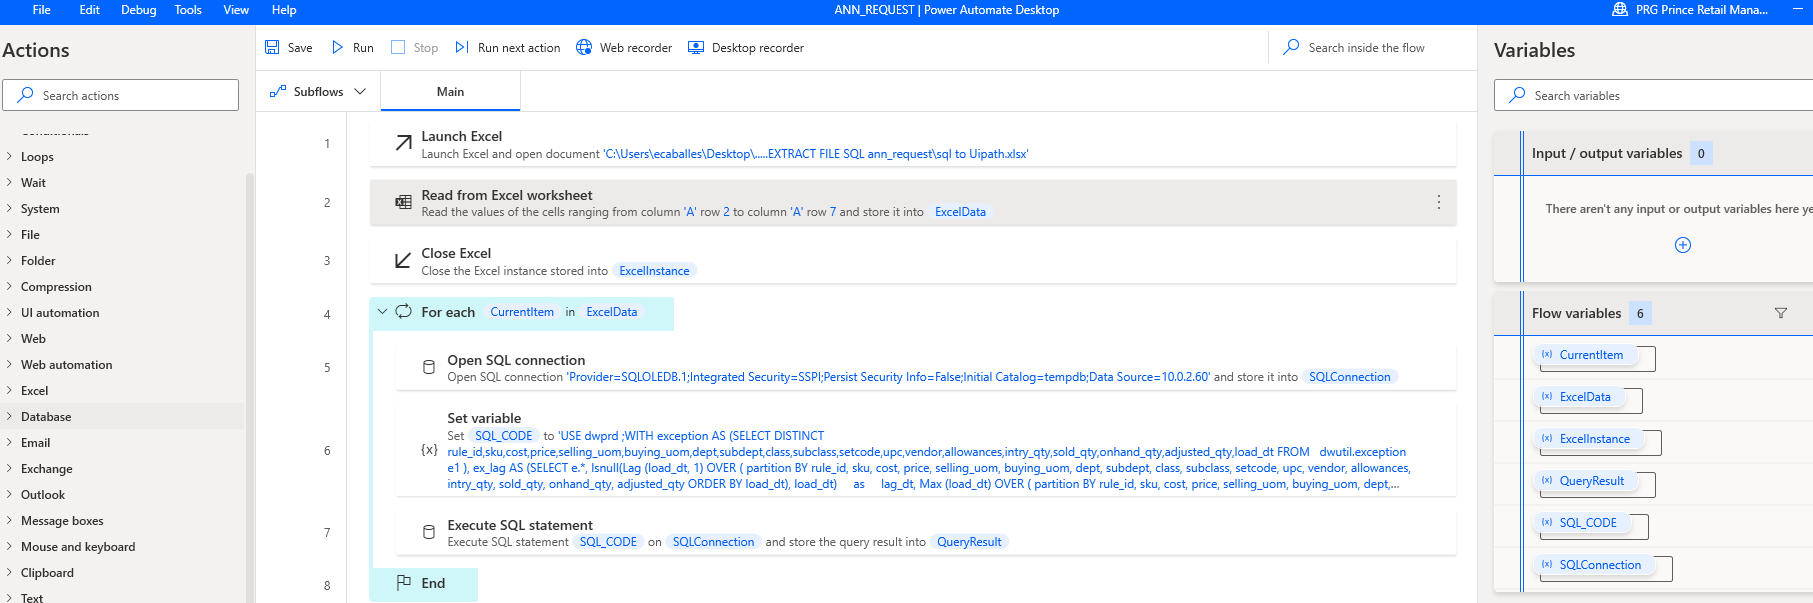Expand the Mouse and keyboard action group
The image size is (1813, 603).
[9, 546]
